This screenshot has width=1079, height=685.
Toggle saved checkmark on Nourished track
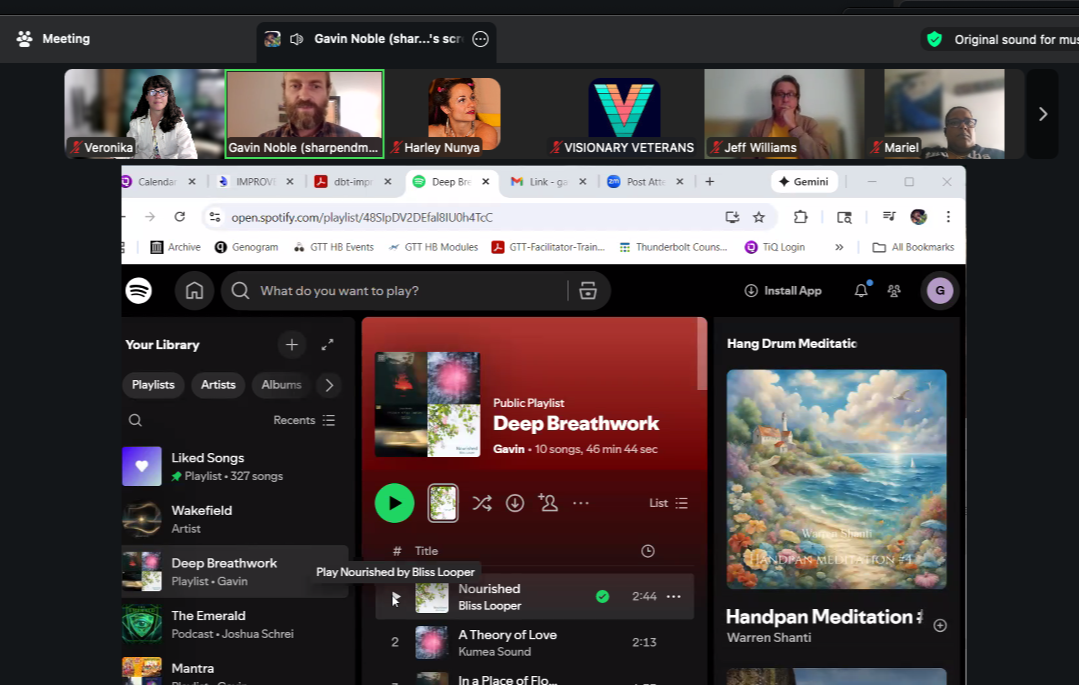(602, 596)
